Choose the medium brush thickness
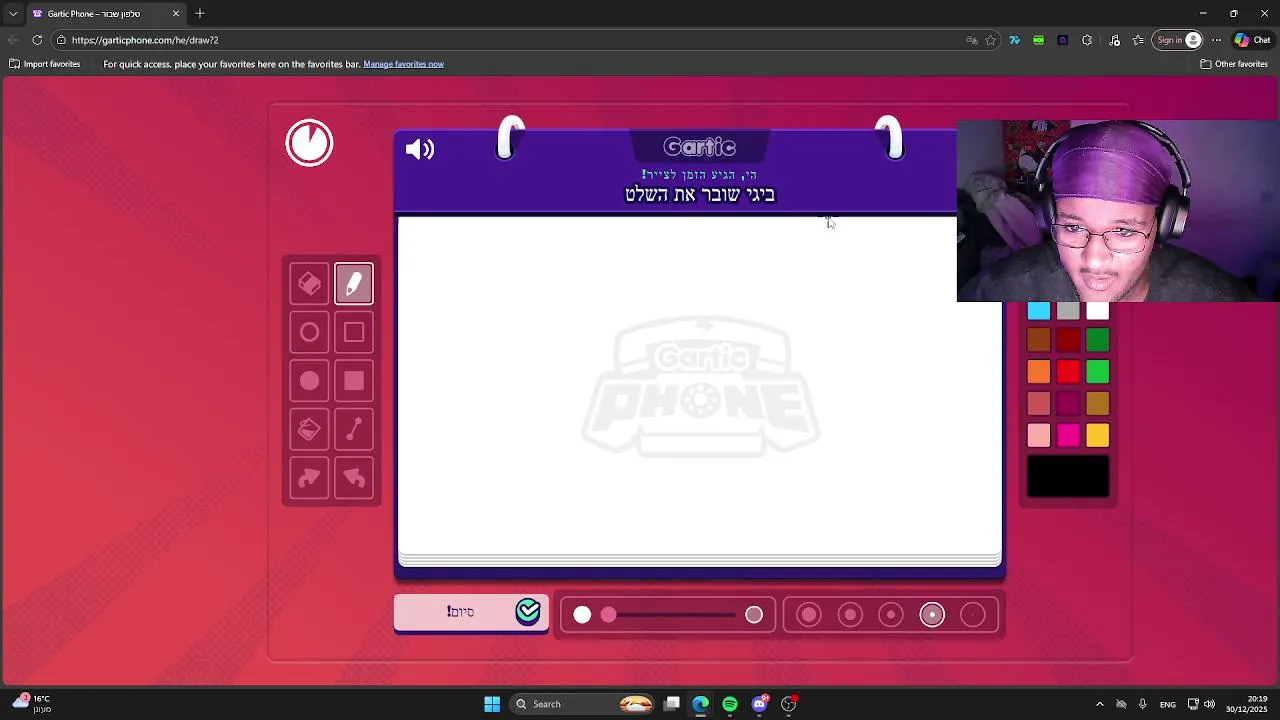This screenshot has width=1280, height=720. point(891,615)
